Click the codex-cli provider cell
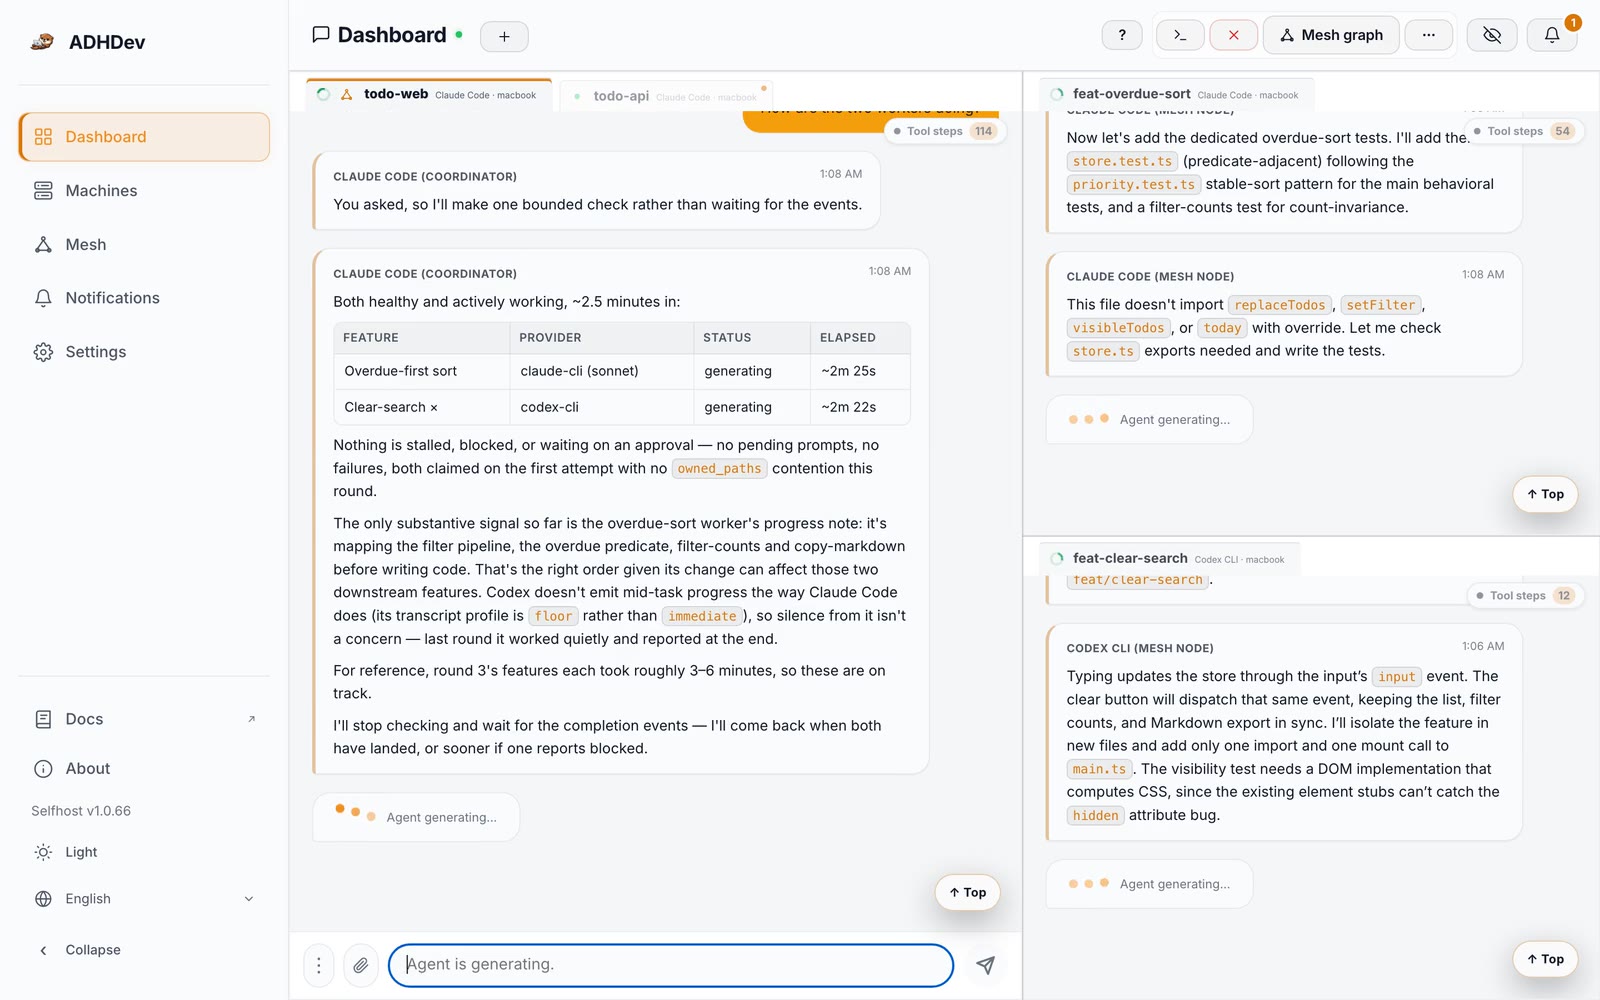This screenshot has width=1600, height=1000. tap(602, 407)
